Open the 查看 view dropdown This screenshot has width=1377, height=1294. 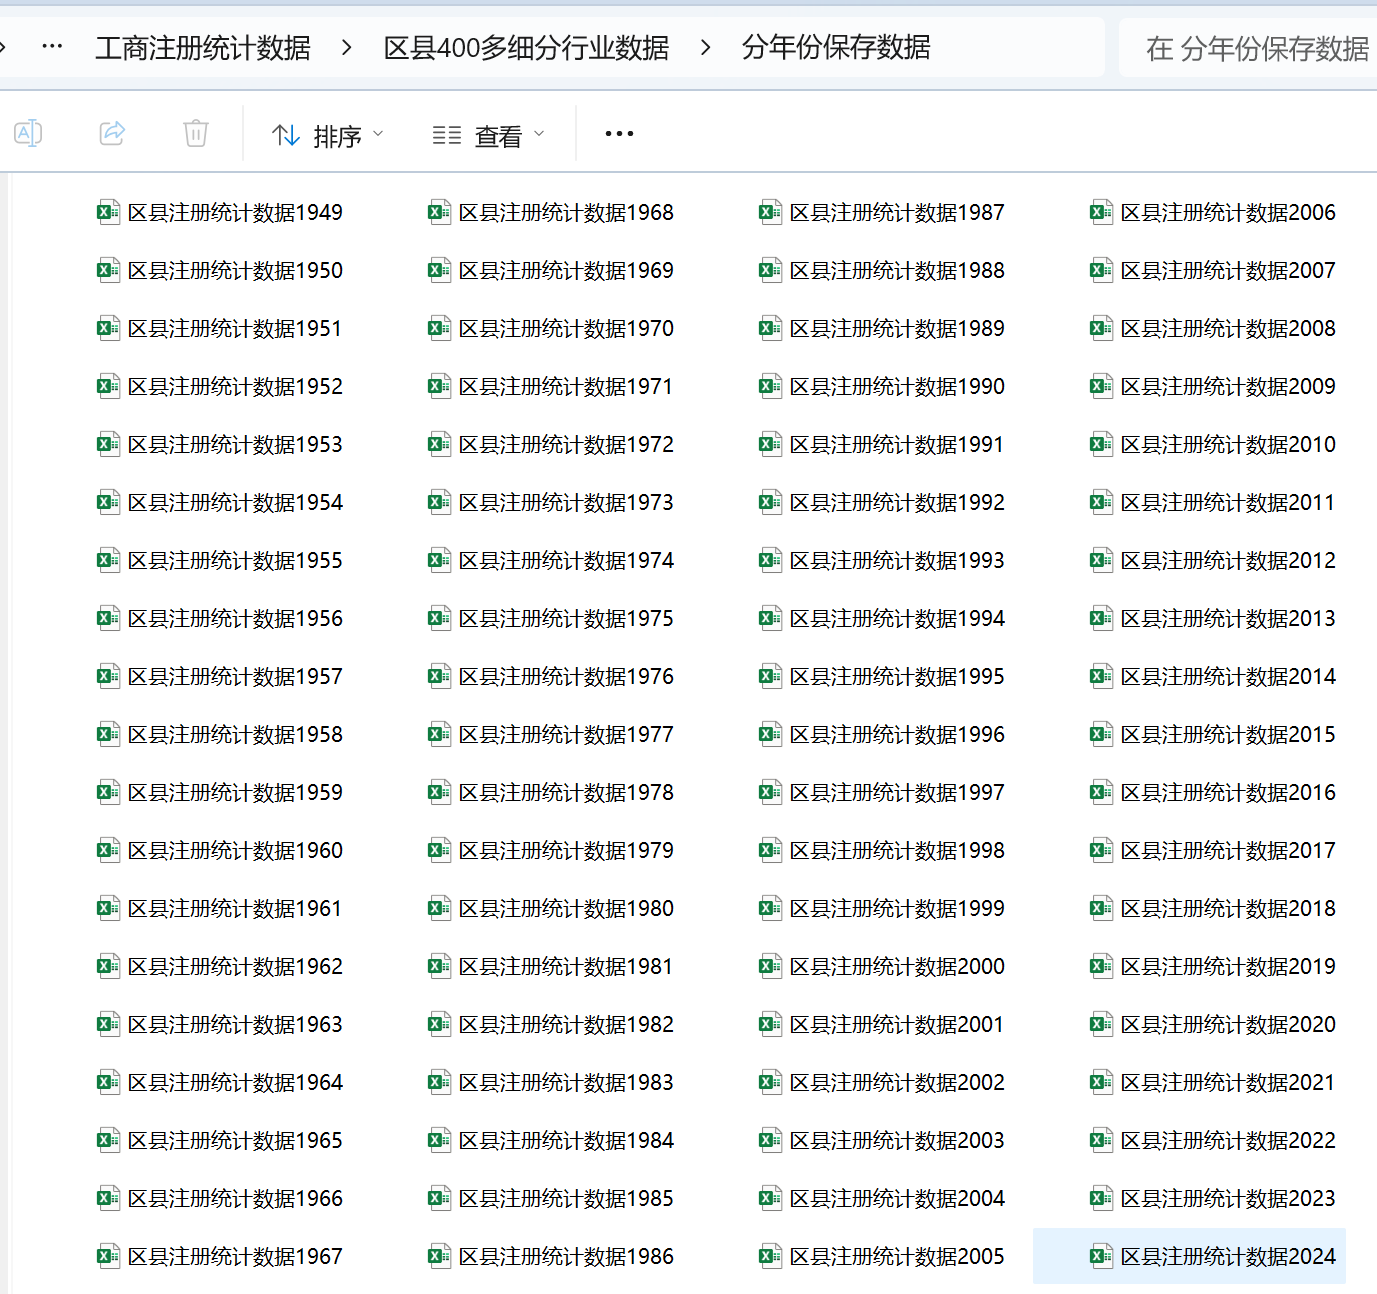click(x=489, y=135)
